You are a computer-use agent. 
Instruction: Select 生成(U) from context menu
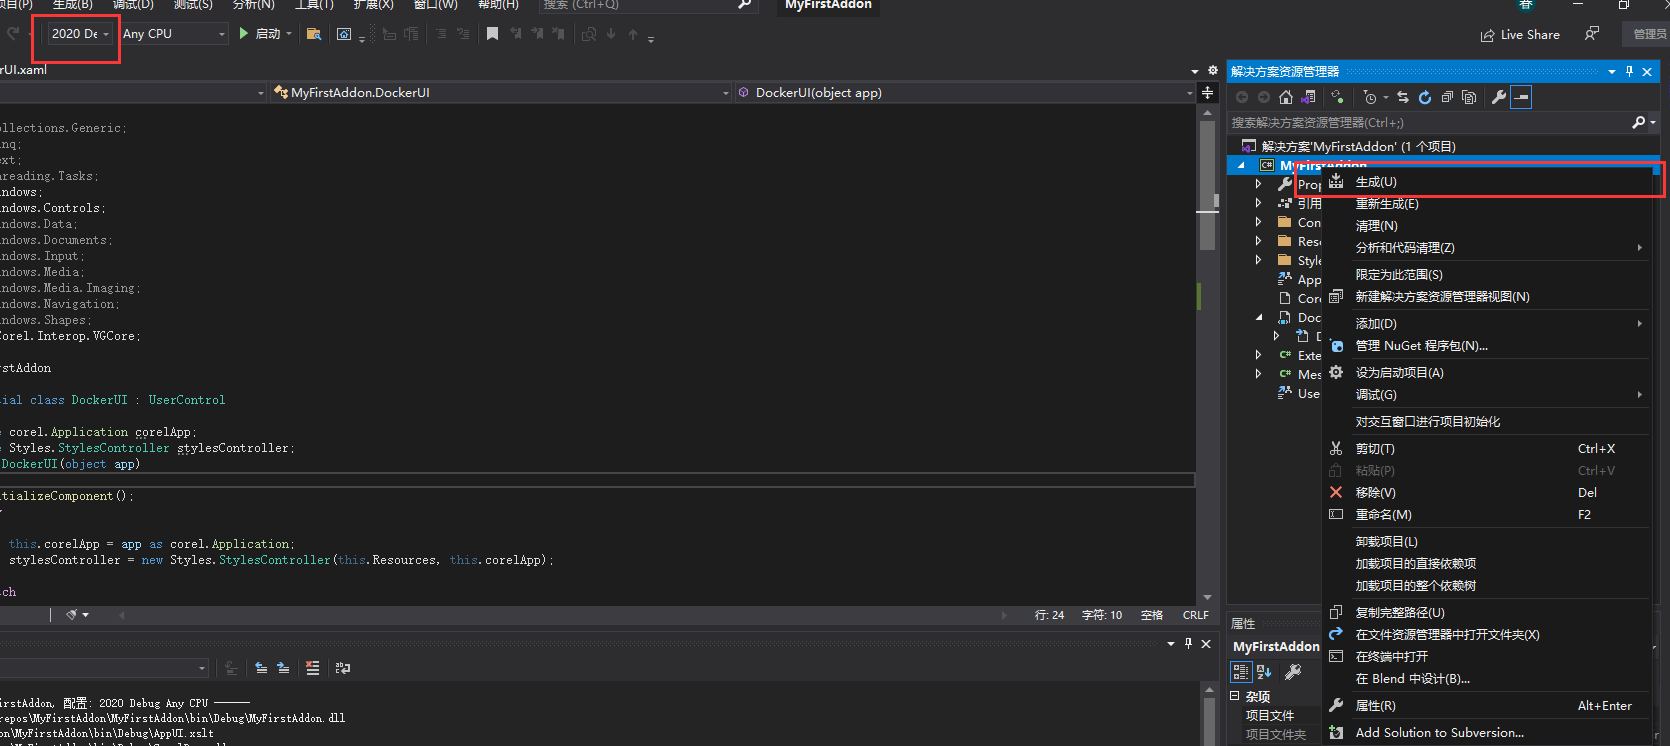point(1376,182)
